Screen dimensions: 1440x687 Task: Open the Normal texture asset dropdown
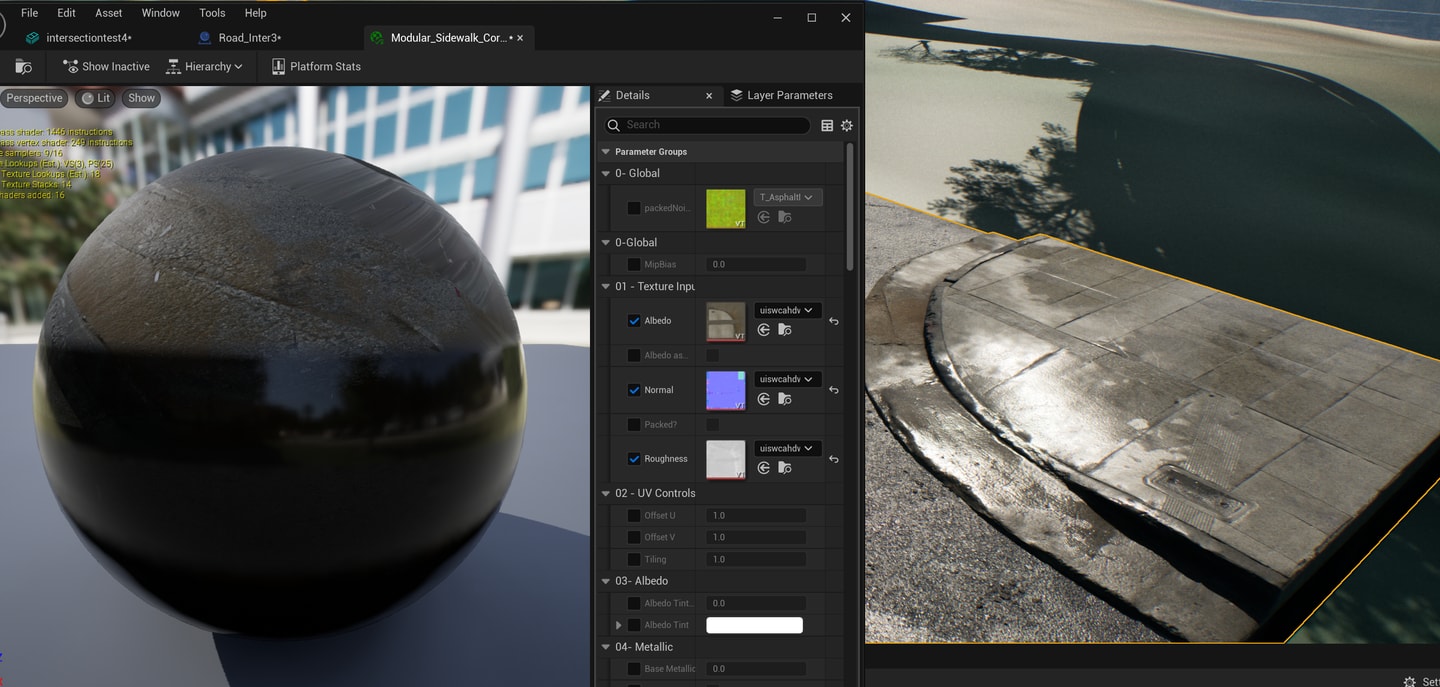click(786, 379)
